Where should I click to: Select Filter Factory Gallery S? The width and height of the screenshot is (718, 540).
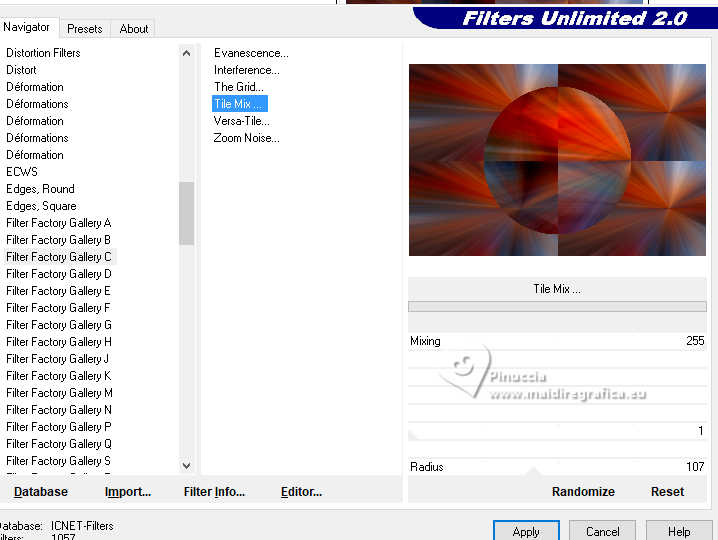(x=58, y=460)
